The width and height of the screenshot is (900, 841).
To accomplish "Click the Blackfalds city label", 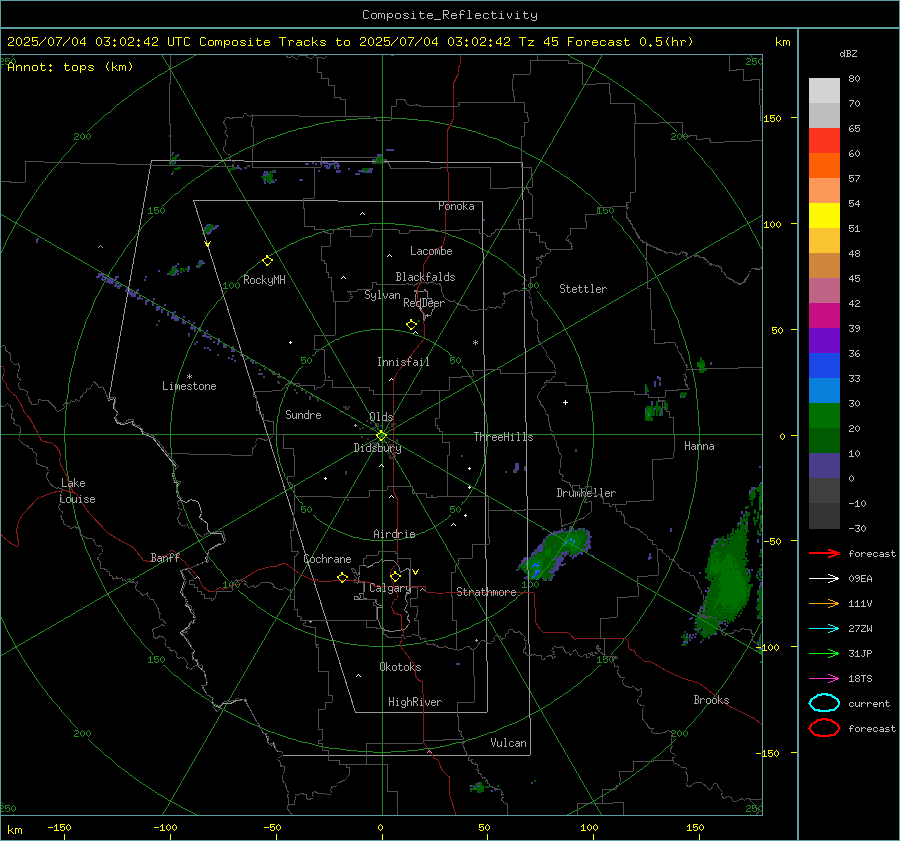I will [425, 277].
